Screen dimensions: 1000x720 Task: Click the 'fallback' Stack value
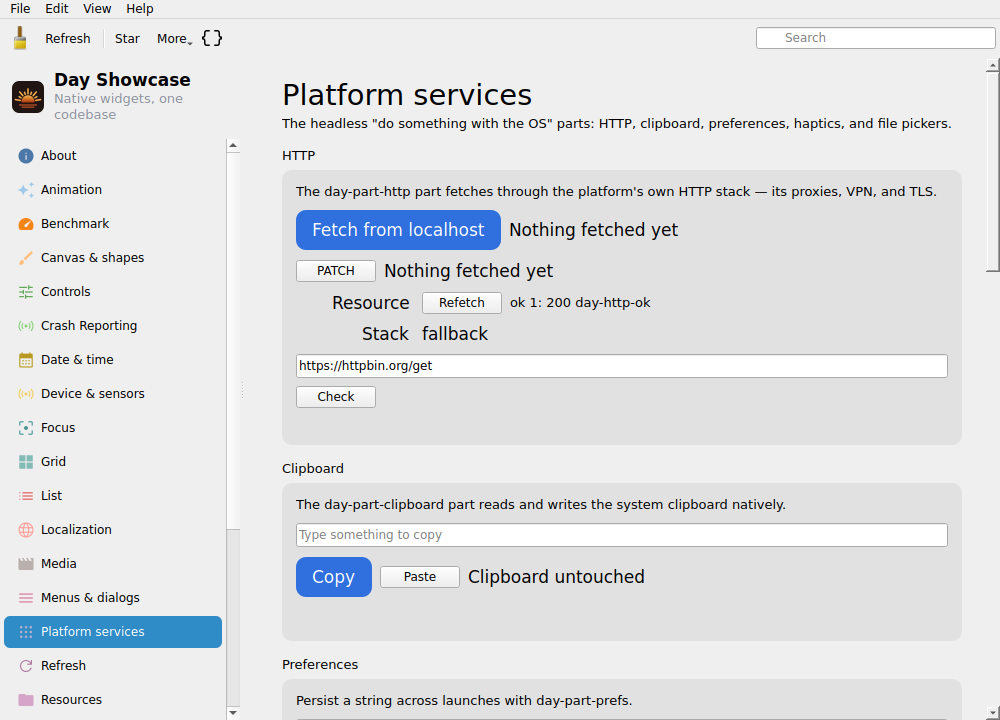pyautogui.click(x=455, y=334)
